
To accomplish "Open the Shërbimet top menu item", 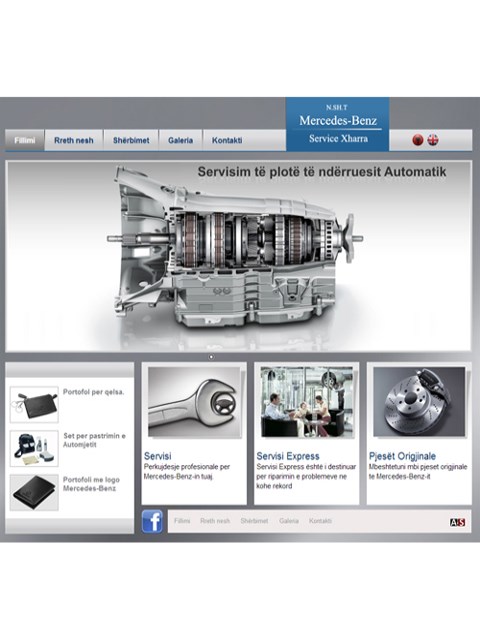I will tap(131, 140).
